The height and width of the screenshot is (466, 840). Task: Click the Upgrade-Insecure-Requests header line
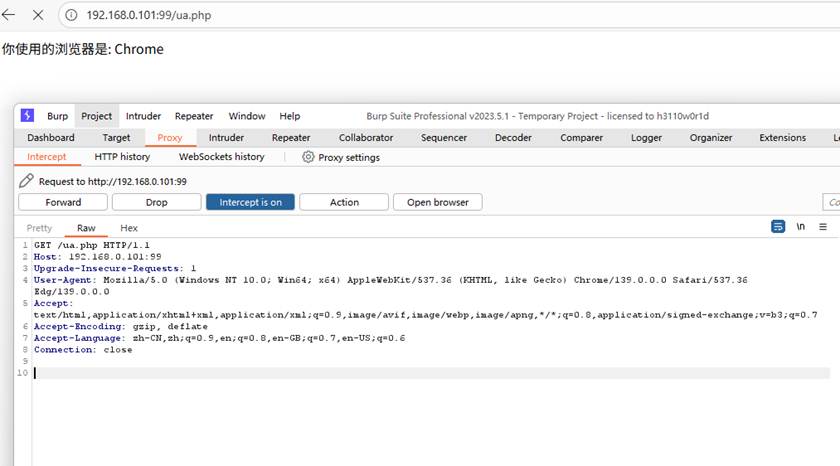pos(115,268)
